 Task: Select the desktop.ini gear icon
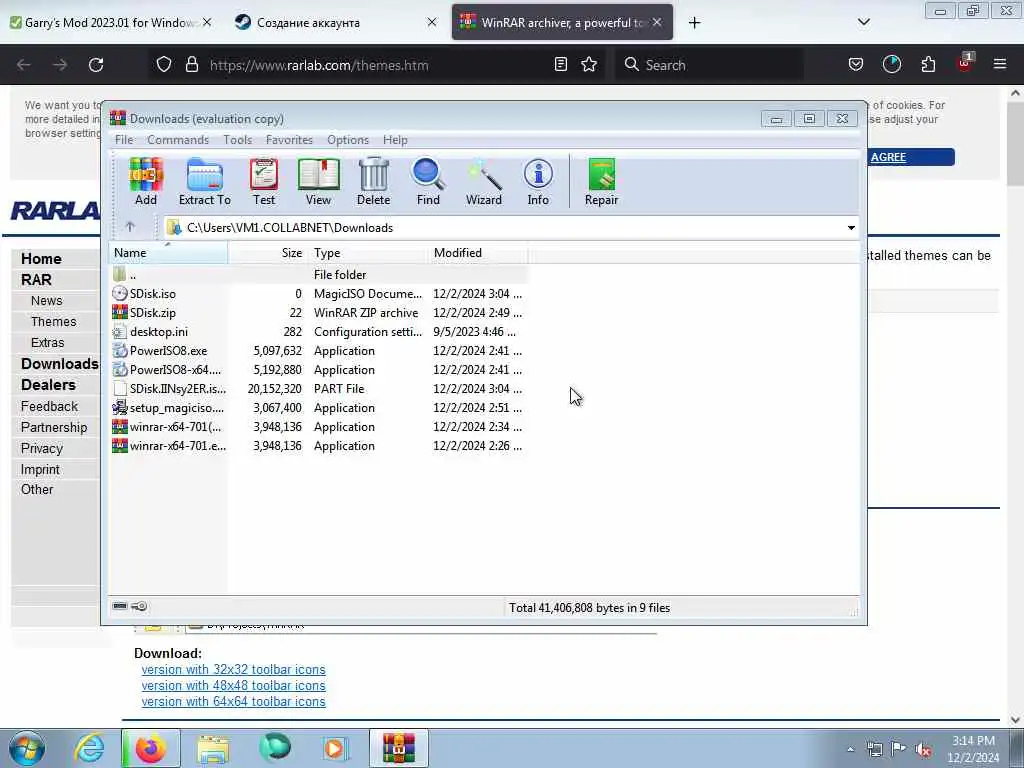tap(120, 332)
